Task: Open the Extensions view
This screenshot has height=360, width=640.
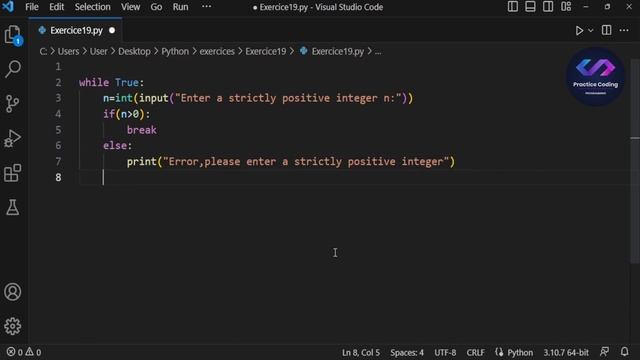Action: point(13,173)
